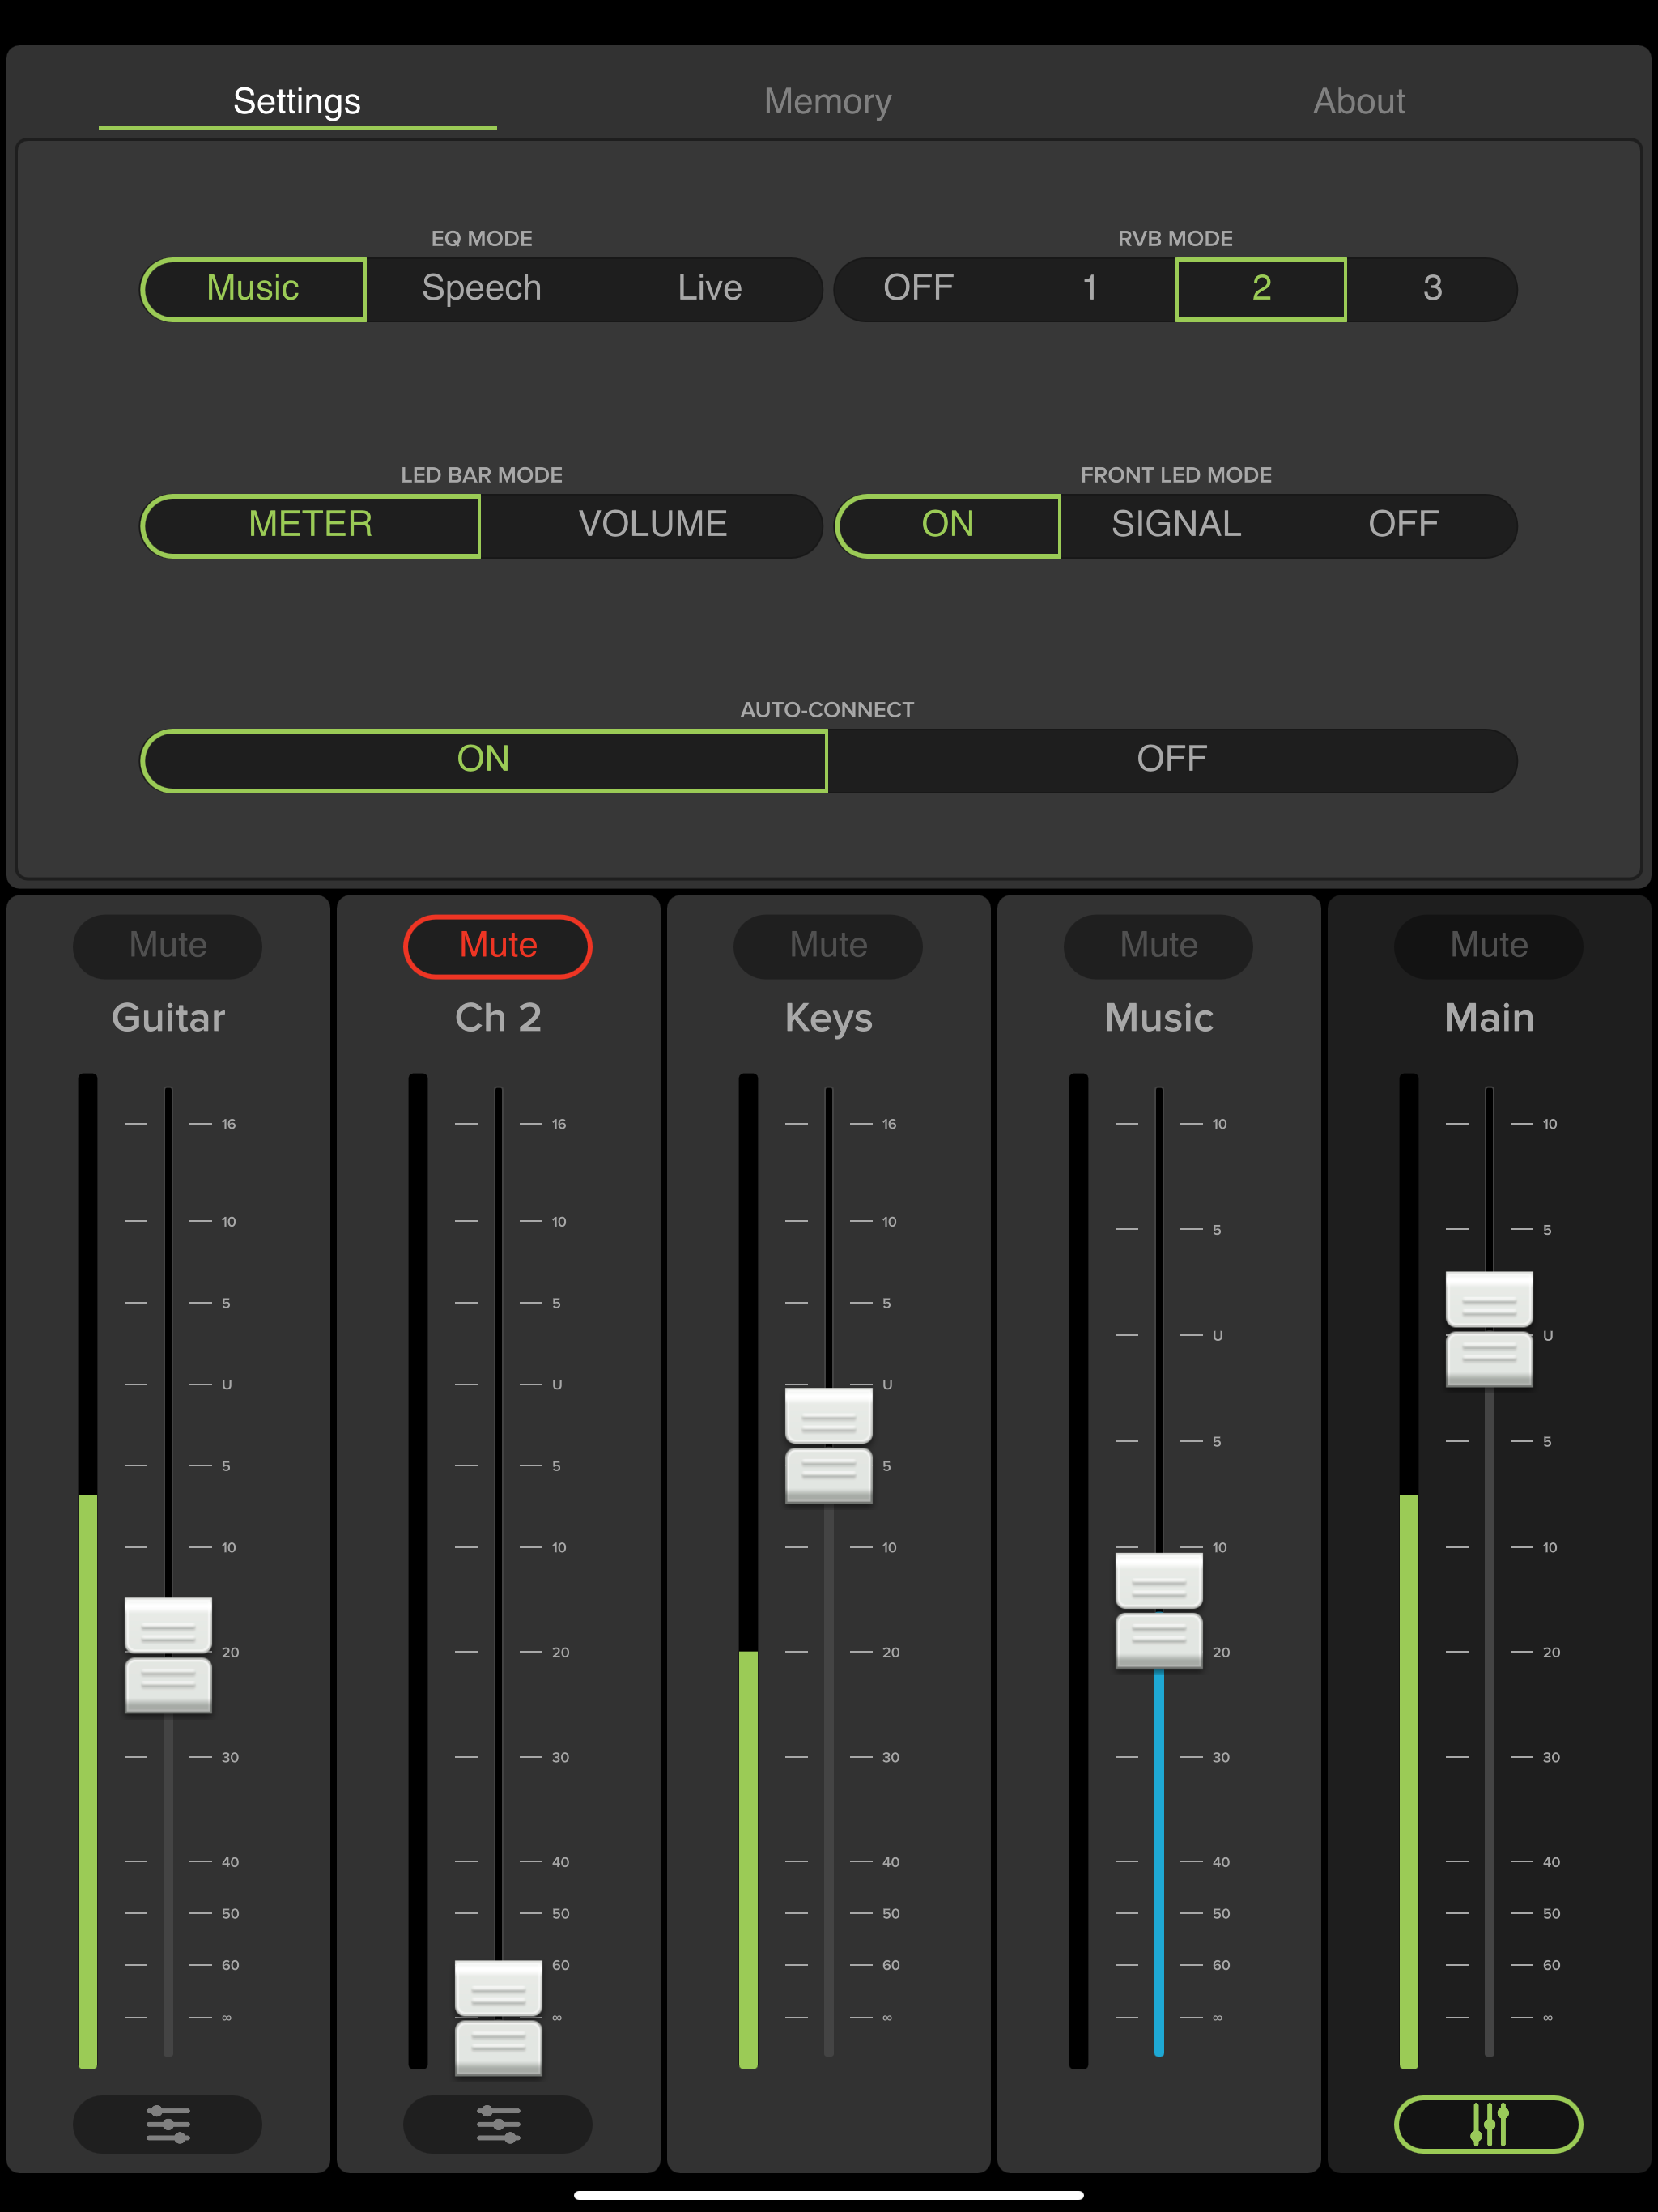Screen dimensions: 1658x2212
Task: Choose VOLUME for LED bar mode
Action: point(652,525)
